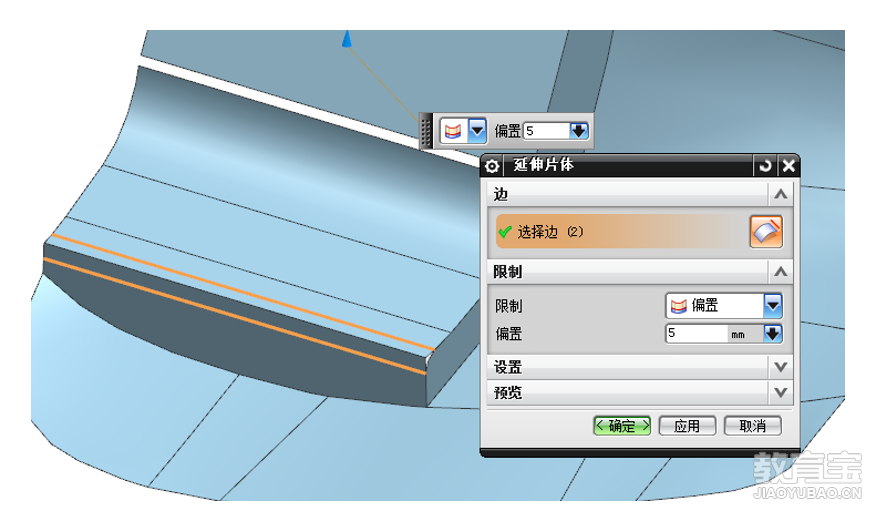Open the floating 偏置 field options arrow
Viewport: 883px width, 522px height.
(579, 131)
